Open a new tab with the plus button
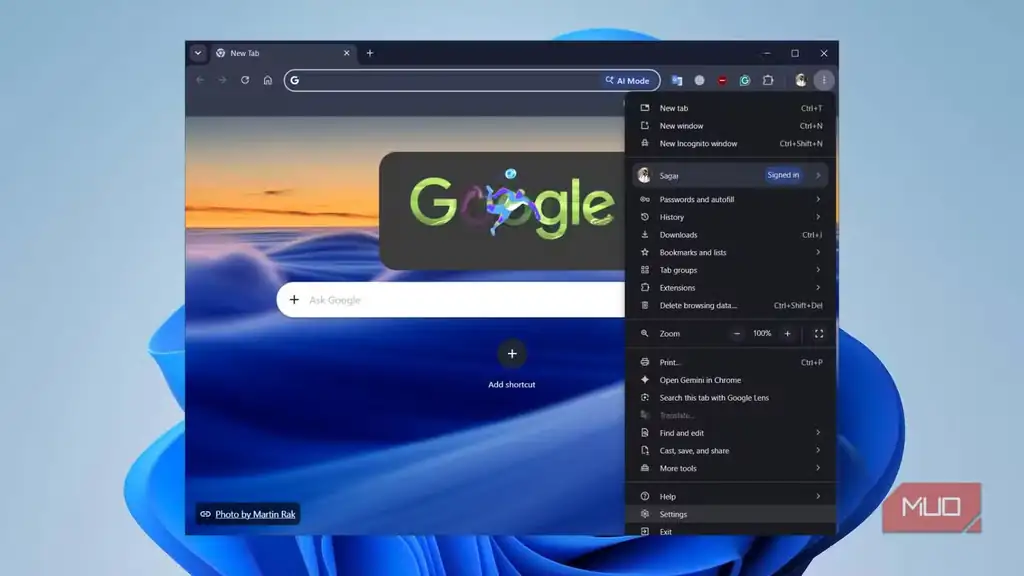The image size is (1024, 576). [370, 53]
